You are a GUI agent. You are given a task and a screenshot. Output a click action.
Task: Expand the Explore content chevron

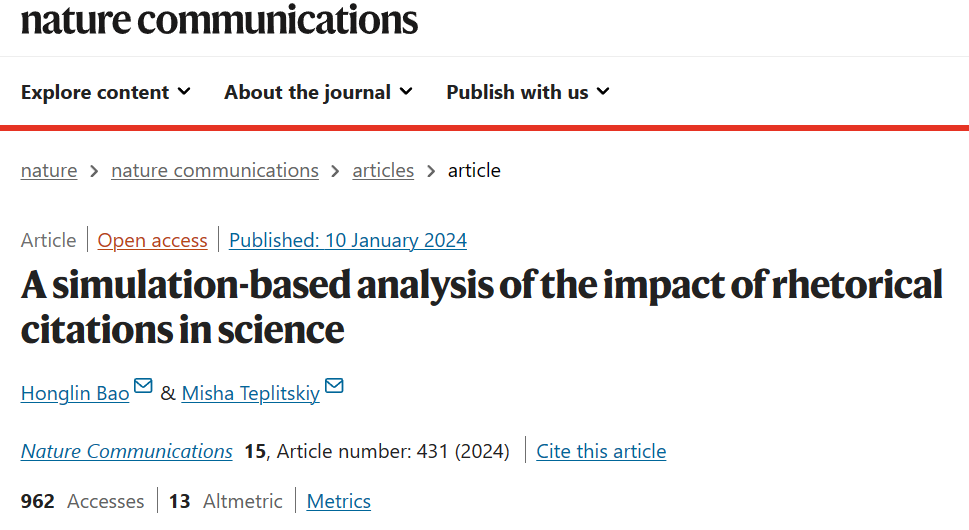tap(184, 92)
